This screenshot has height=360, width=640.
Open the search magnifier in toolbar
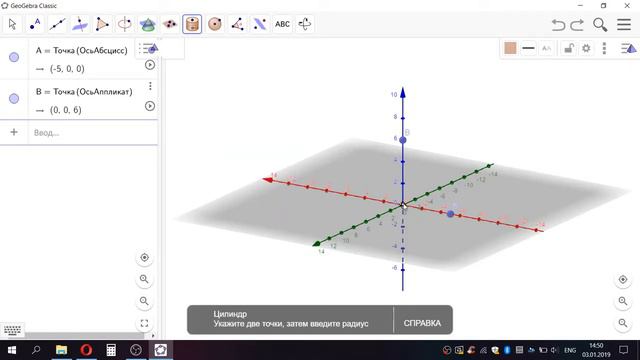(600, 25)
